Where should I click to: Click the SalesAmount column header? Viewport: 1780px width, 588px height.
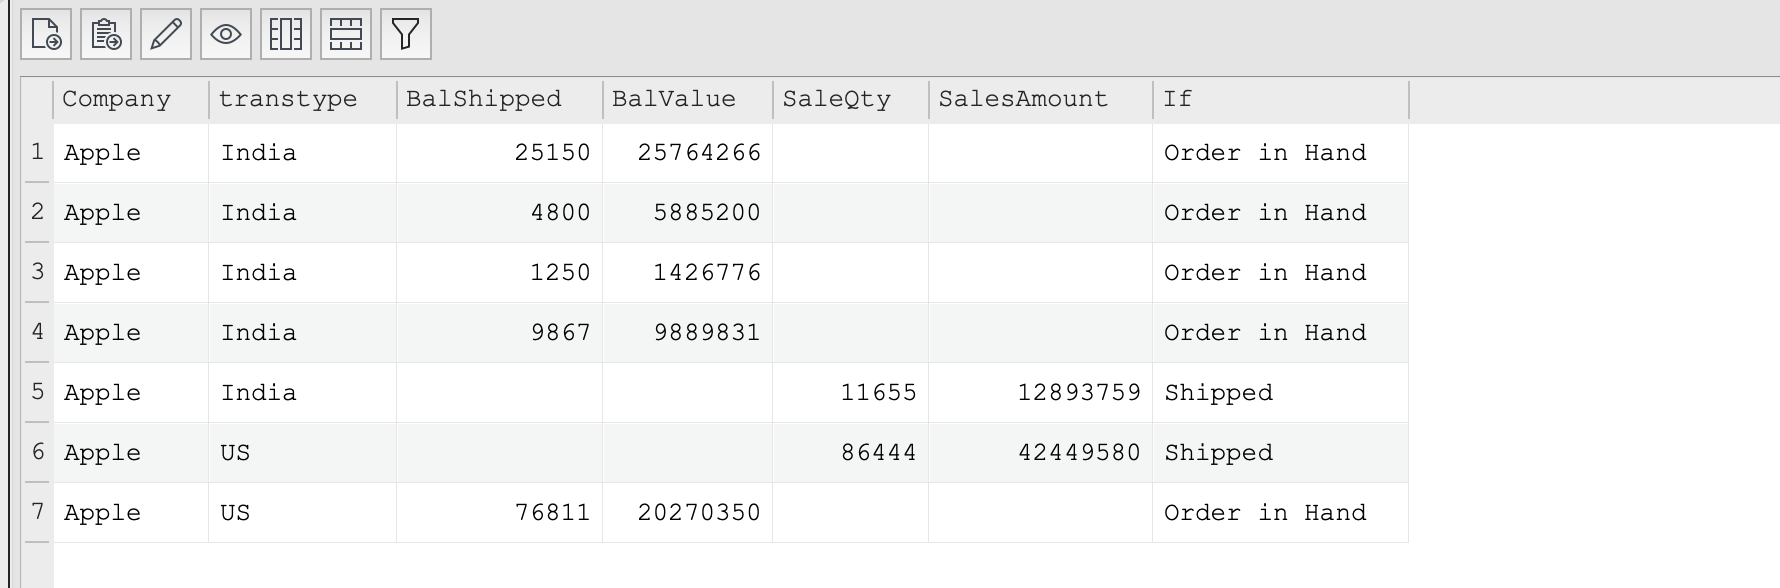click(x=1041, y=99)
